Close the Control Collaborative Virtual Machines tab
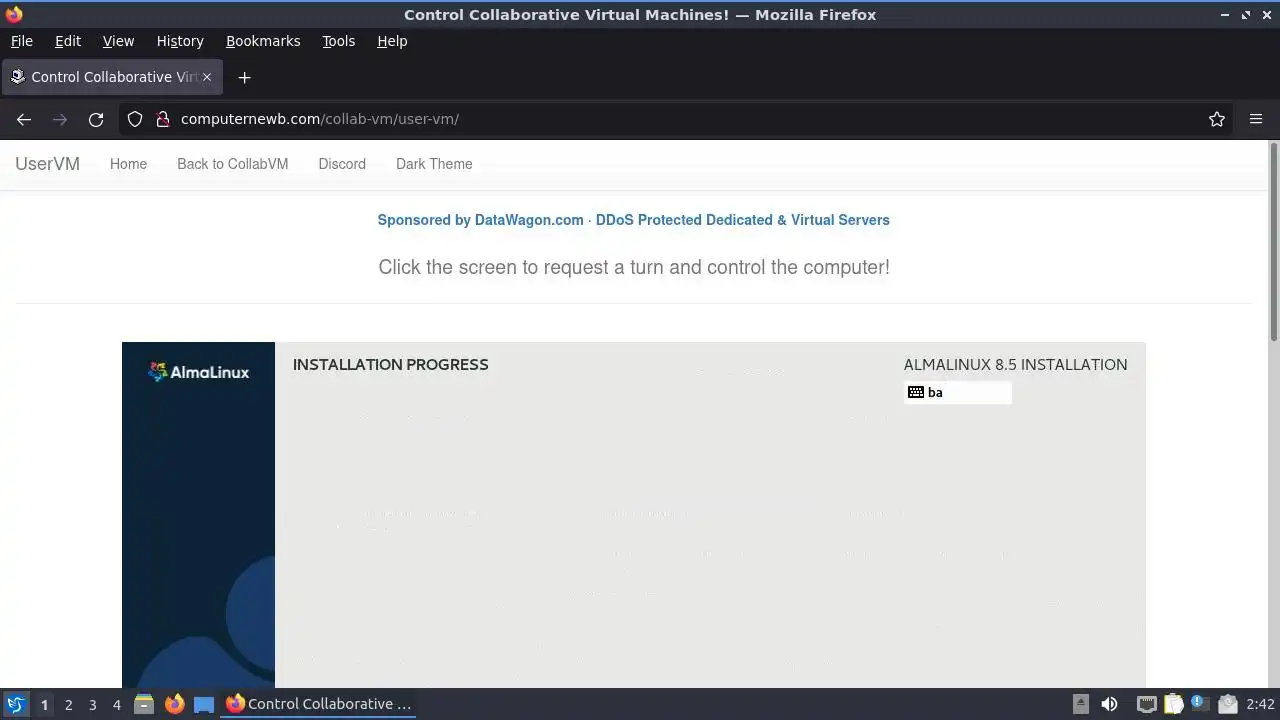The image size is (1280, 720). [208, 77]
